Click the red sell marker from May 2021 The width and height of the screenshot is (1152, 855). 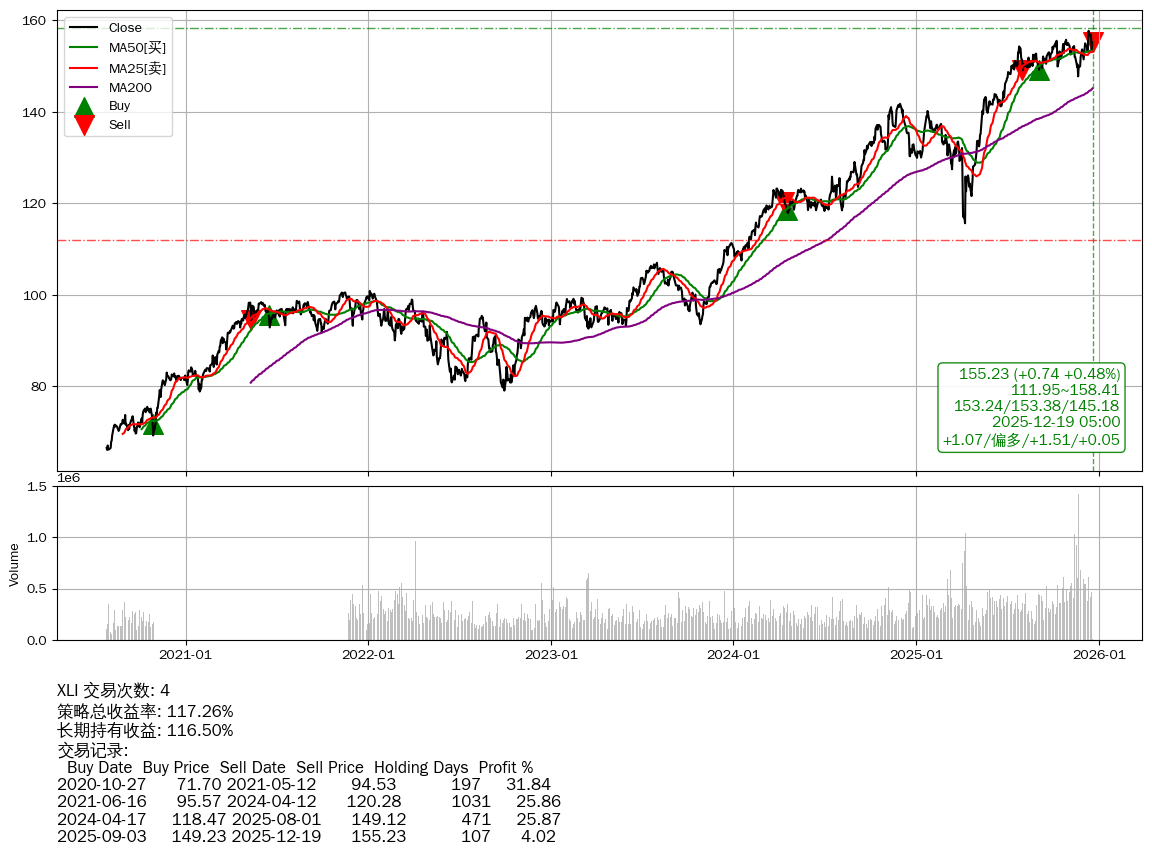(x=251, y=319)
